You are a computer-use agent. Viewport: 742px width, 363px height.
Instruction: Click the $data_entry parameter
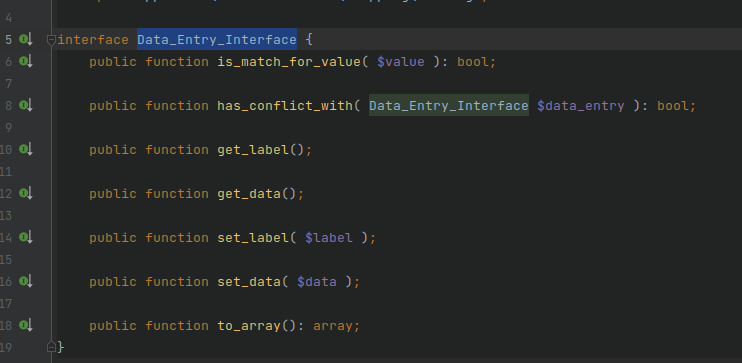(581, 106)
